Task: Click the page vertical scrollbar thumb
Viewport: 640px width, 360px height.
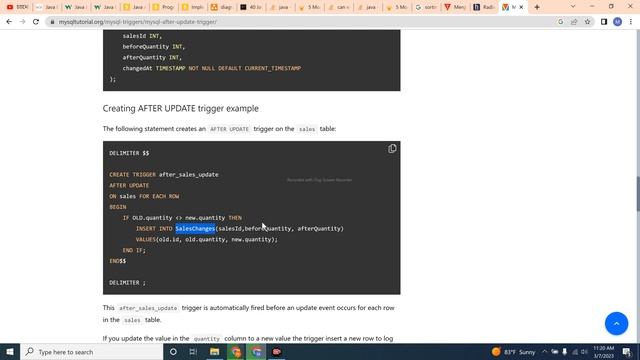Action: [x=638, y=194]
